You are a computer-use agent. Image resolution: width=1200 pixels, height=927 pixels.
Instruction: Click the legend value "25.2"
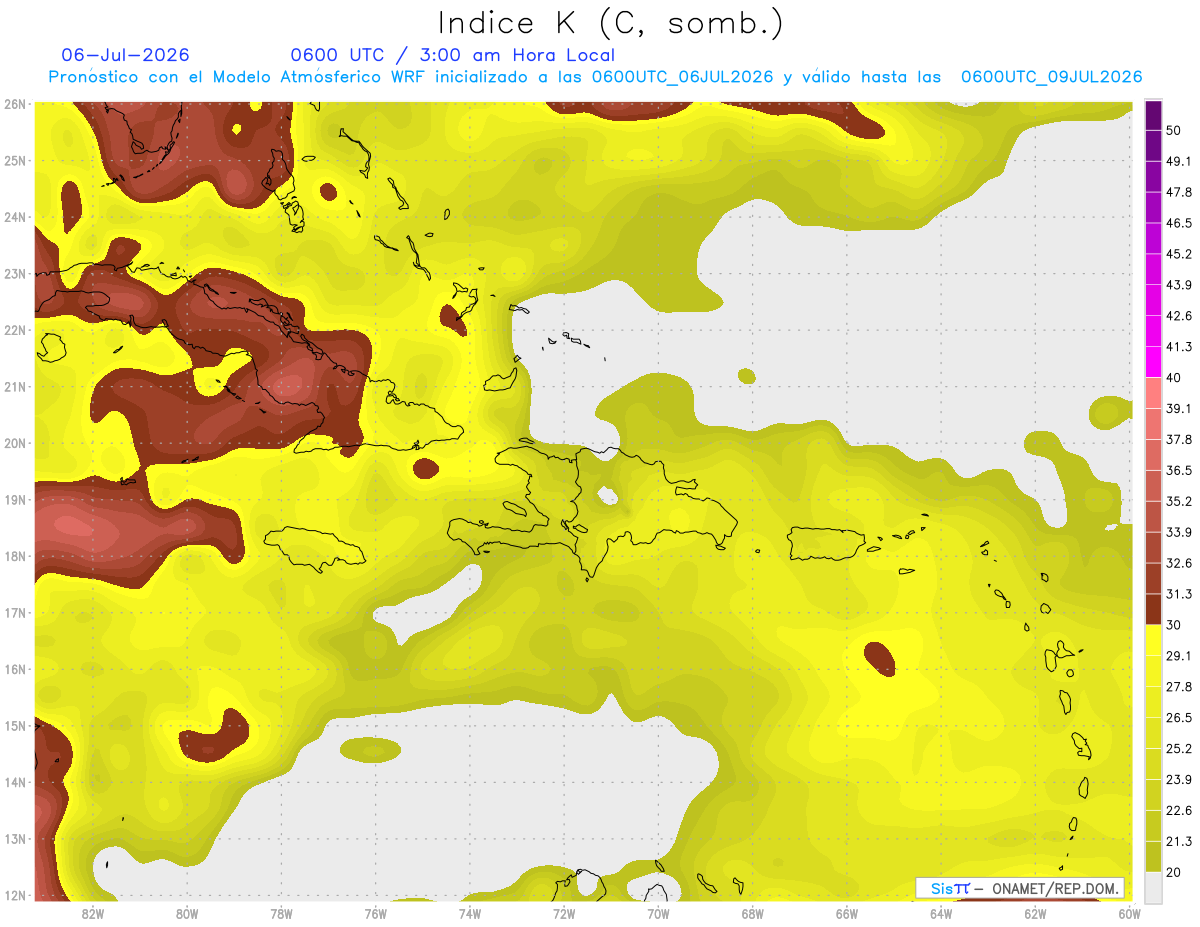pos(1180,749)
